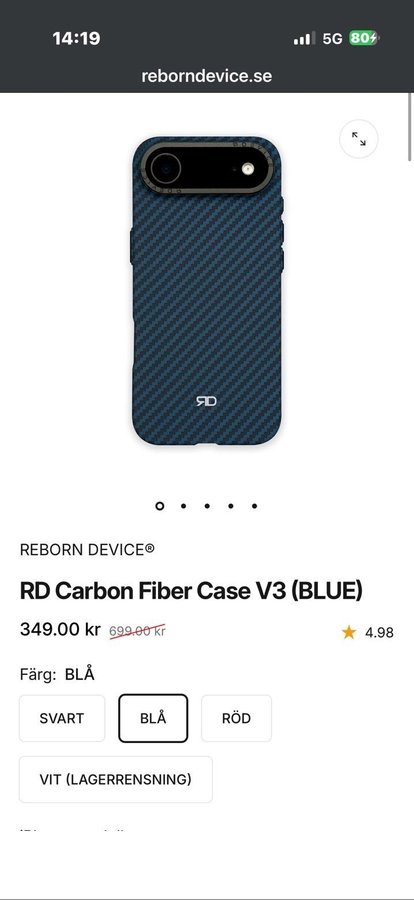Select the RÖD color option
This screenshot has height=900, width=414.
[237, 718]
